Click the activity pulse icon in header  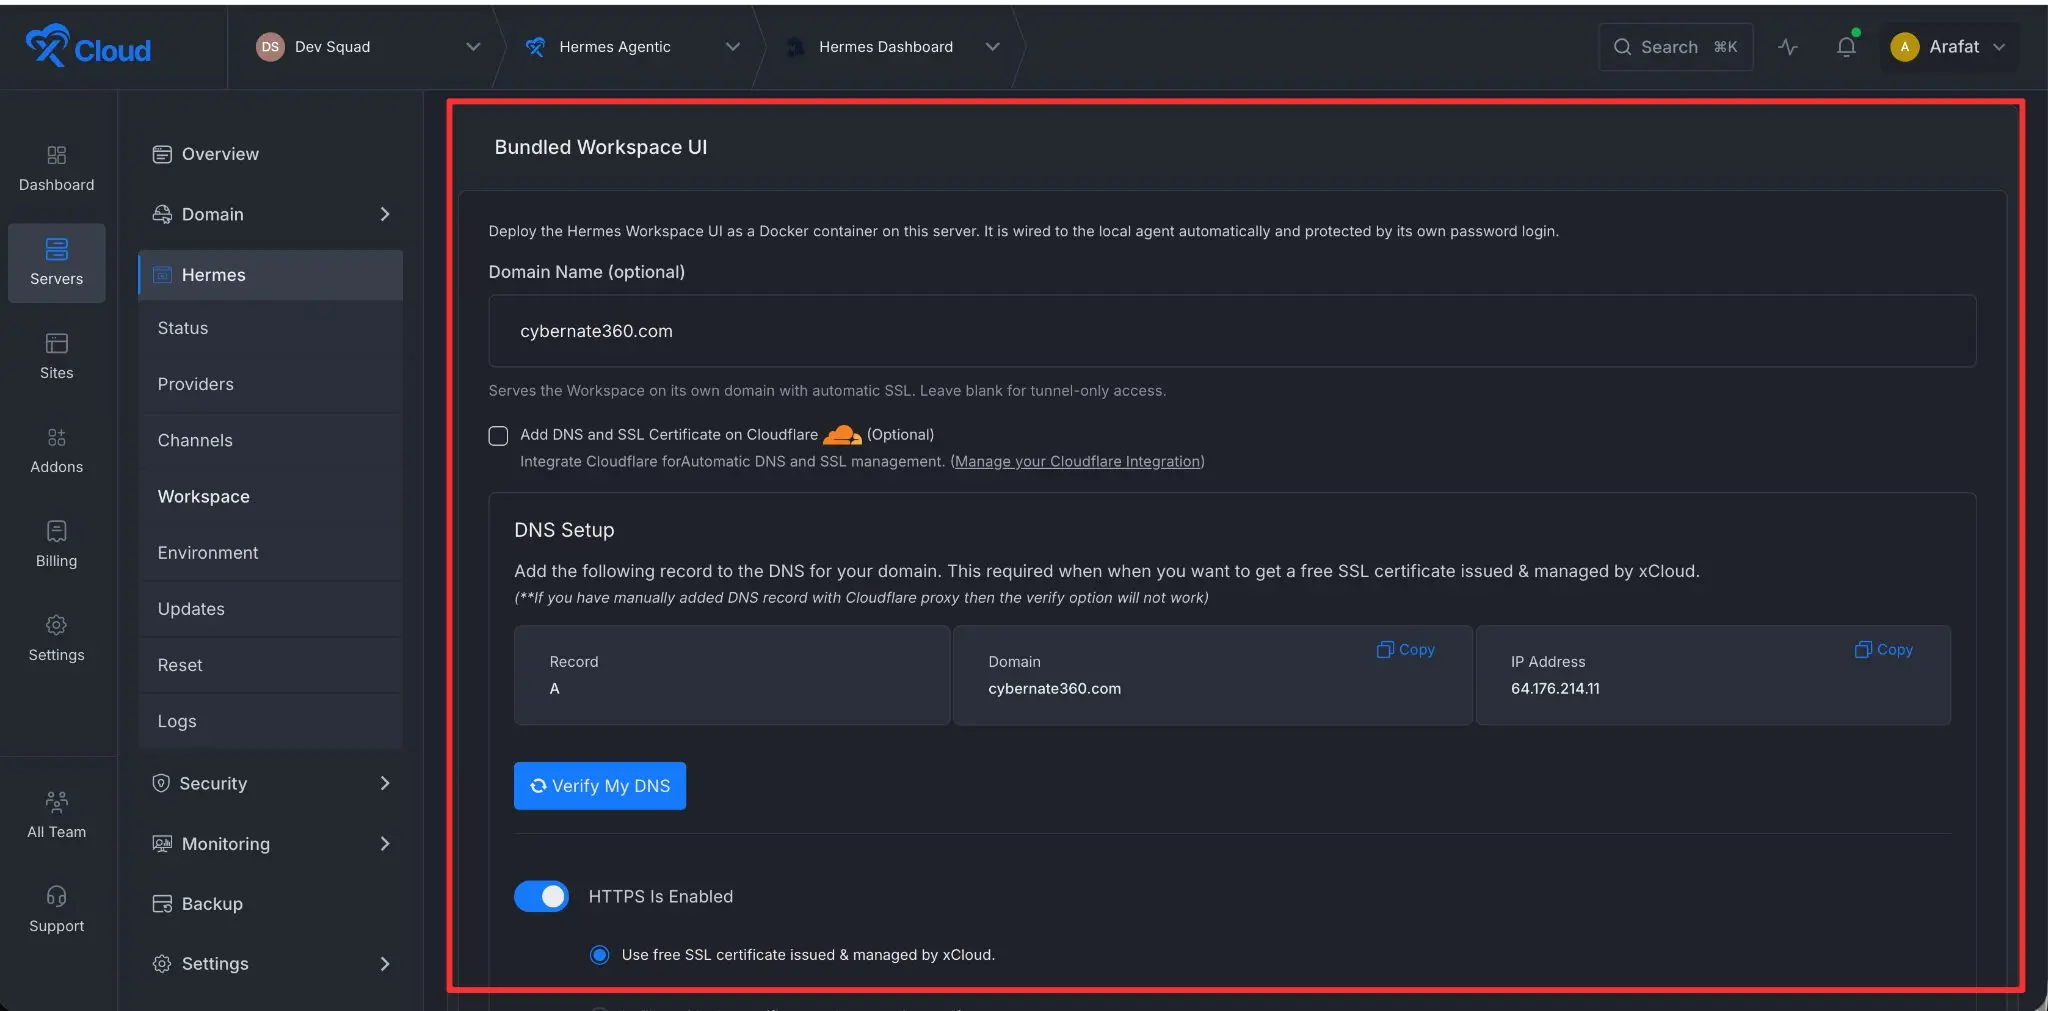tap(1788, 47)
